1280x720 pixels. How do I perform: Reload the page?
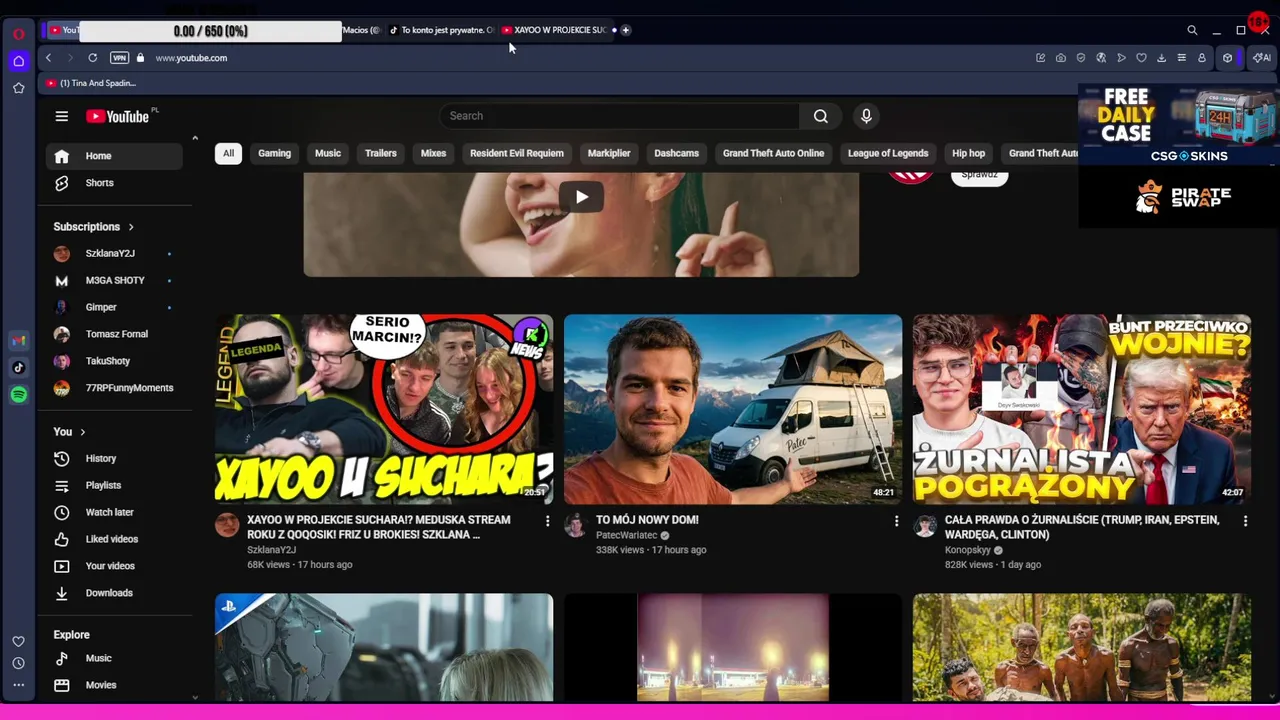(x=92, y=58)
